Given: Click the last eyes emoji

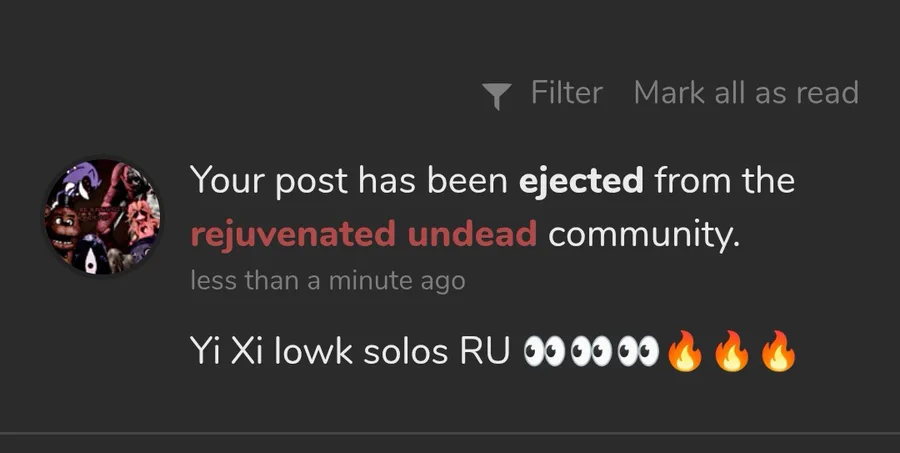Looking at the screenshot, I should [638, 351].
